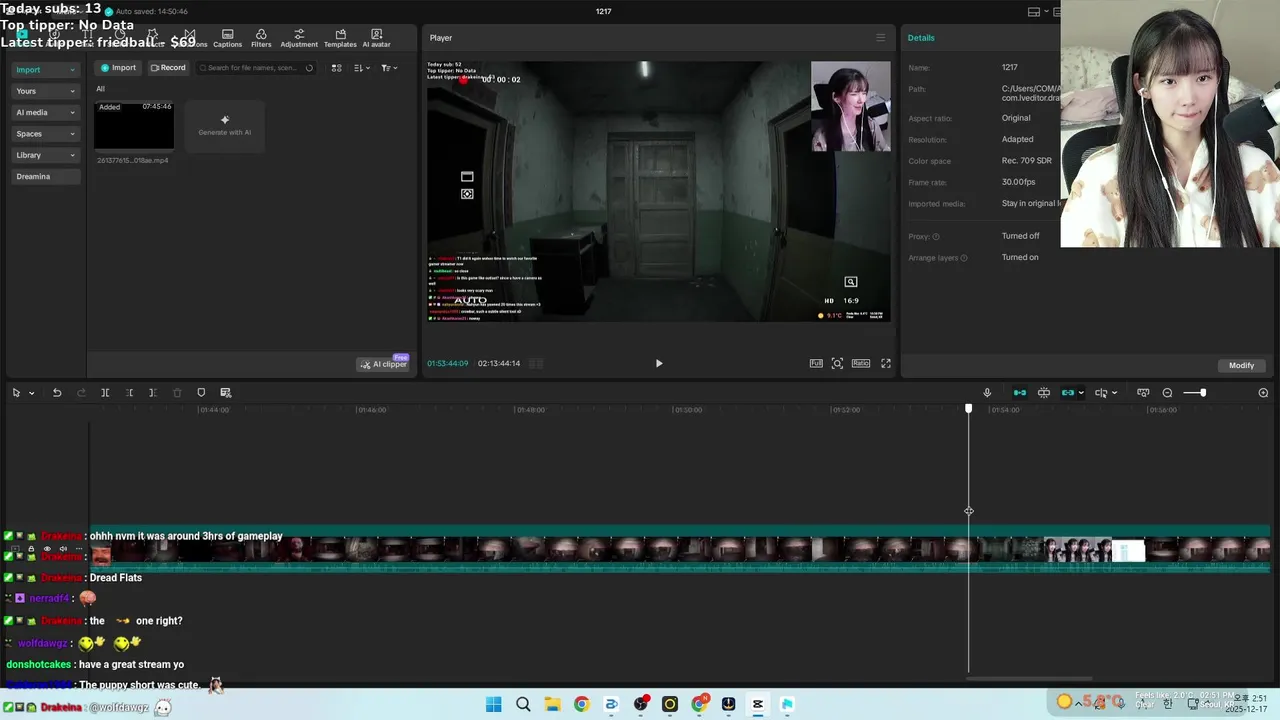Image resolution: width=1280 pixels, height=720 pixels.
Task: Zoom in the timeline
Action: 1263,393
